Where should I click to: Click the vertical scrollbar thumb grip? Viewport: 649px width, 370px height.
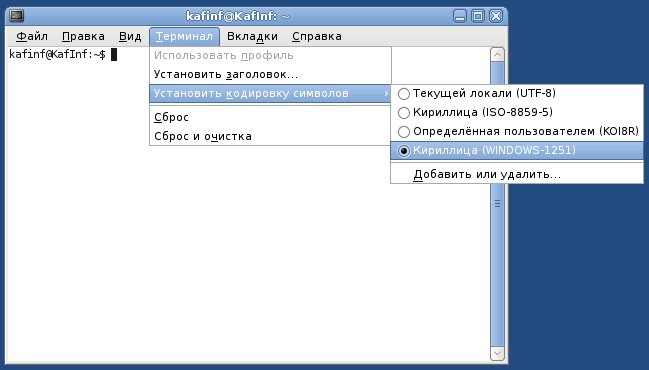pyautogui.click(x=497, y=204)
